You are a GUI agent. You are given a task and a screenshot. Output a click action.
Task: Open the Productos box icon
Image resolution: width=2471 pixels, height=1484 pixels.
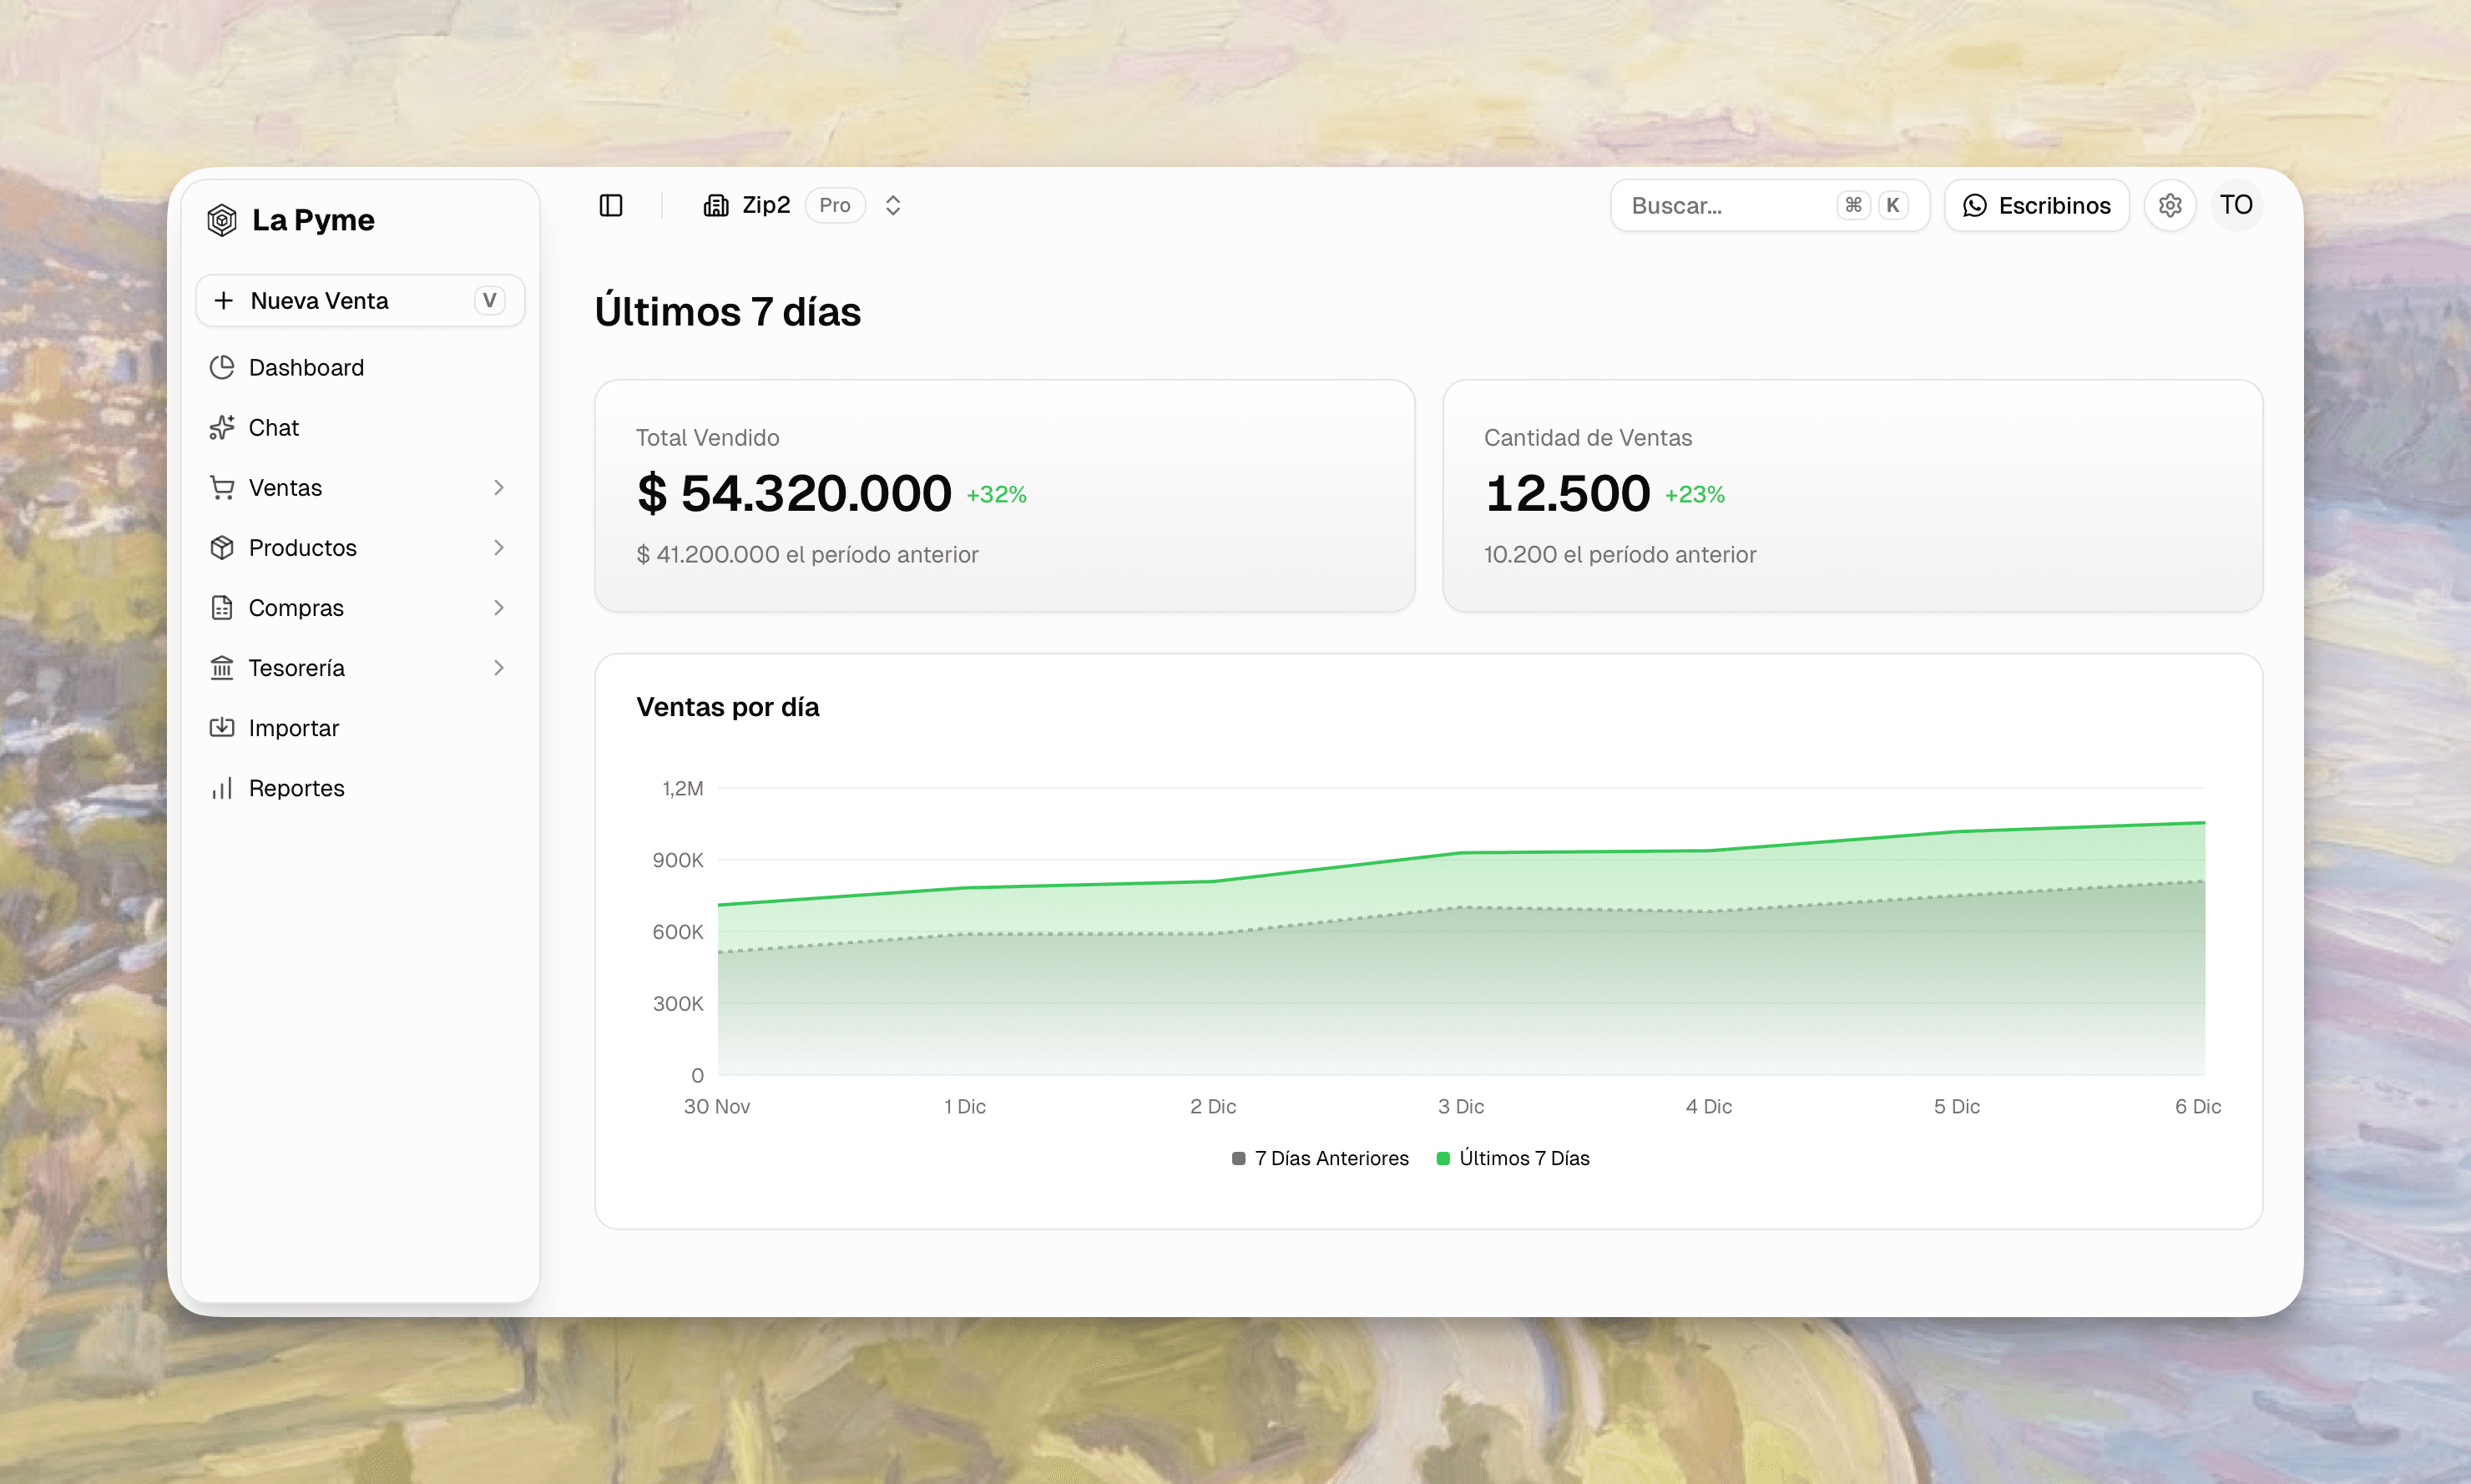click(x=222, y=547)
